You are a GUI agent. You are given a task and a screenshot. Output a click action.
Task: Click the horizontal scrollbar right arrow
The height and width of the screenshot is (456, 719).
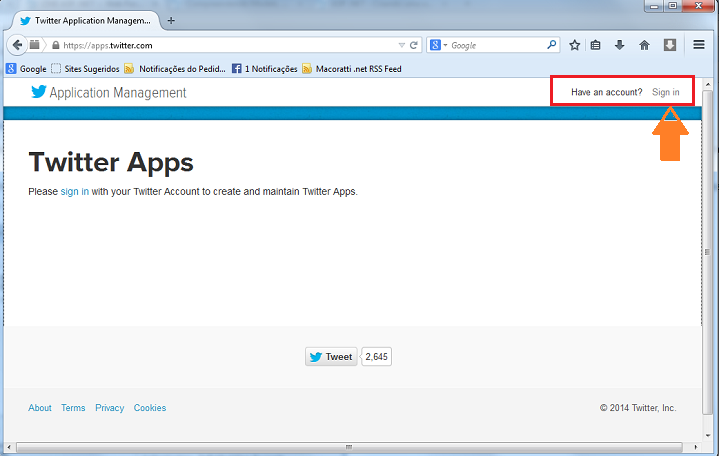click(x=696, y=447)
